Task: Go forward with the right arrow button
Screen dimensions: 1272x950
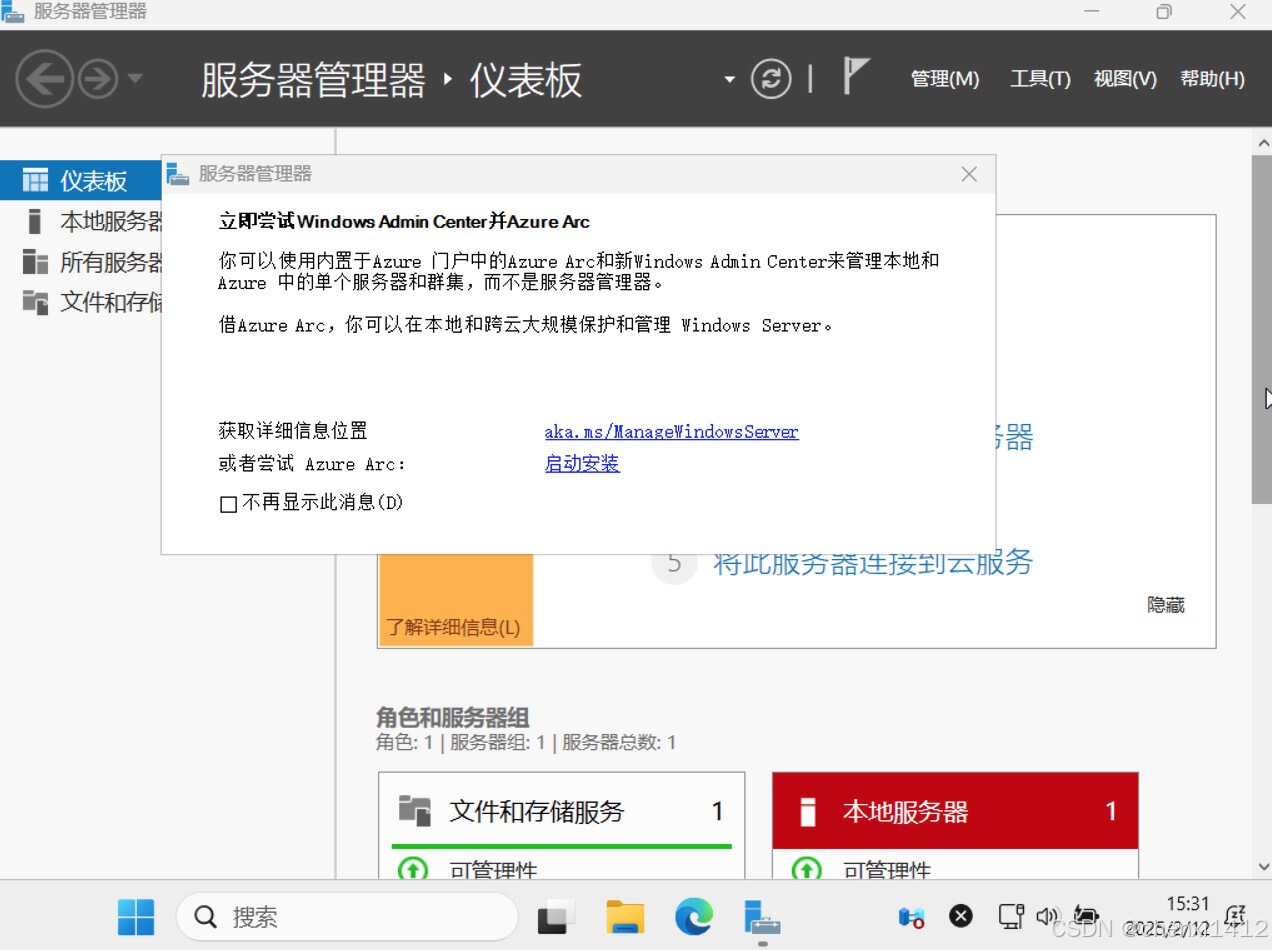Action: click(98, 79)
